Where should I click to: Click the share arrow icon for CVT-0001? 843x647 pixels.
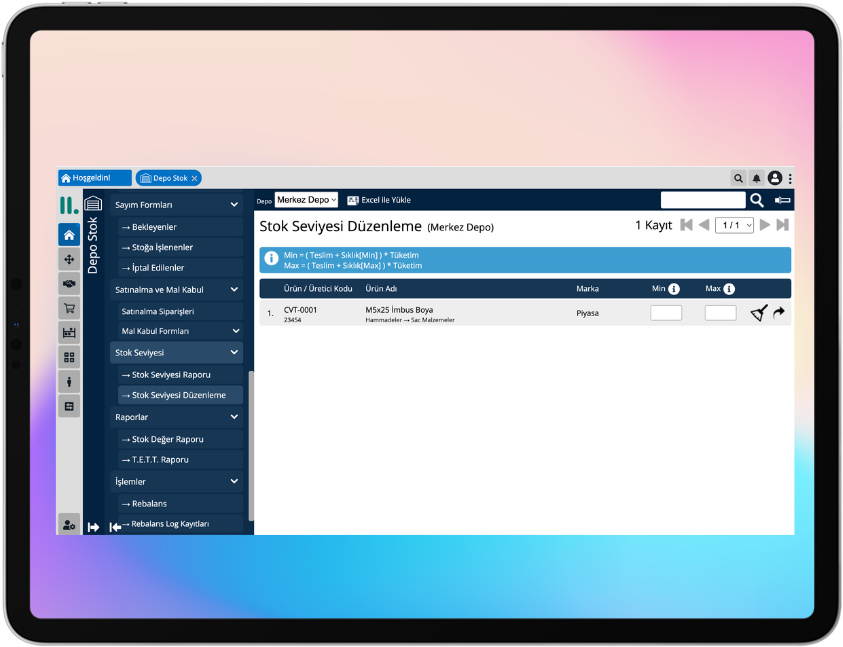(780, 313)
